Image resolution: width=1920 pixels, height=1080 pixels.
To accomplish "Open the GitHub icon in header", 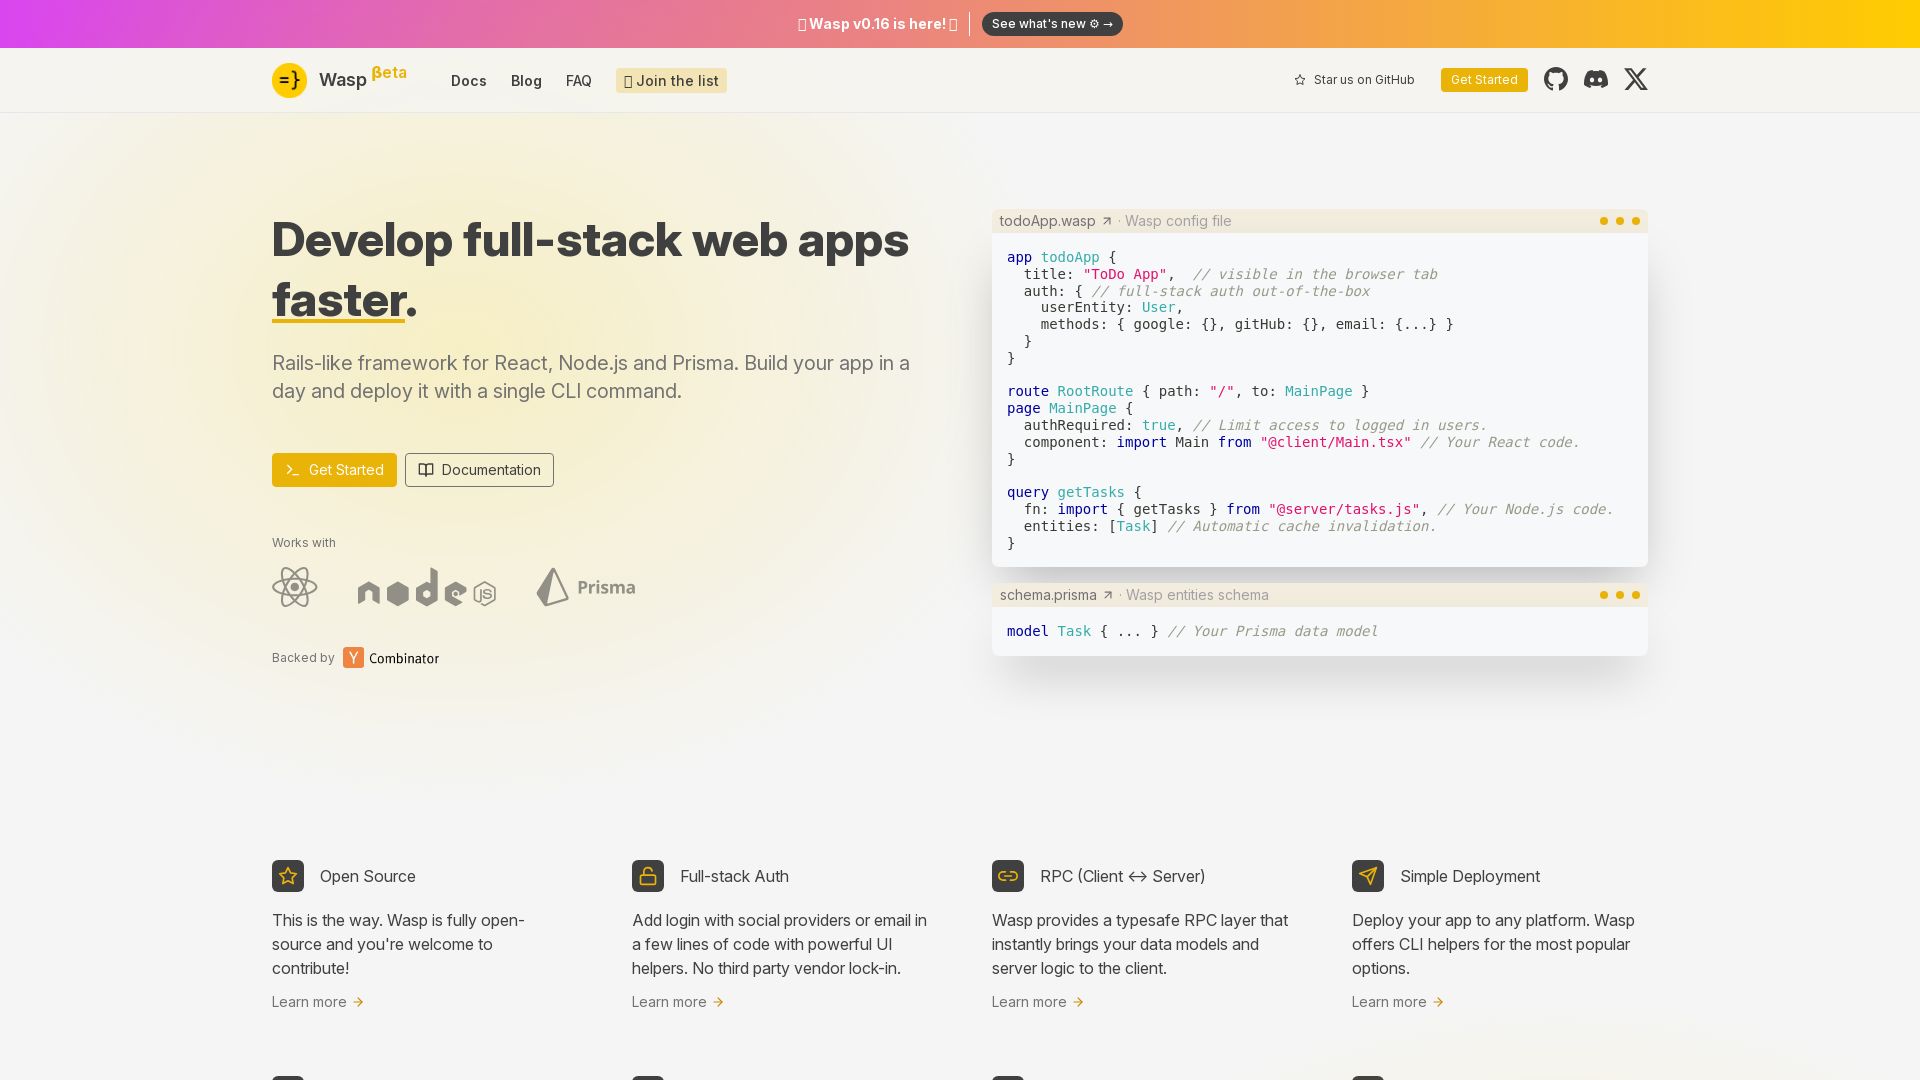I will [1555, 79].
